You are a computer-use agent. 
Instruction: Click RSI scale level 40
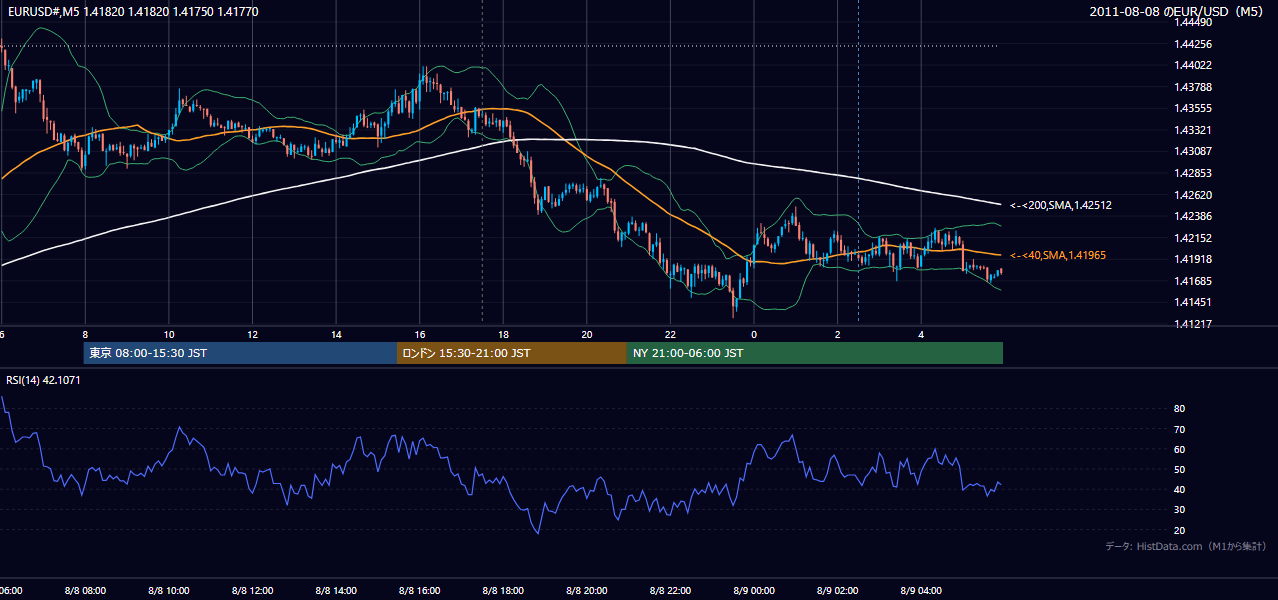[1180, 489]
